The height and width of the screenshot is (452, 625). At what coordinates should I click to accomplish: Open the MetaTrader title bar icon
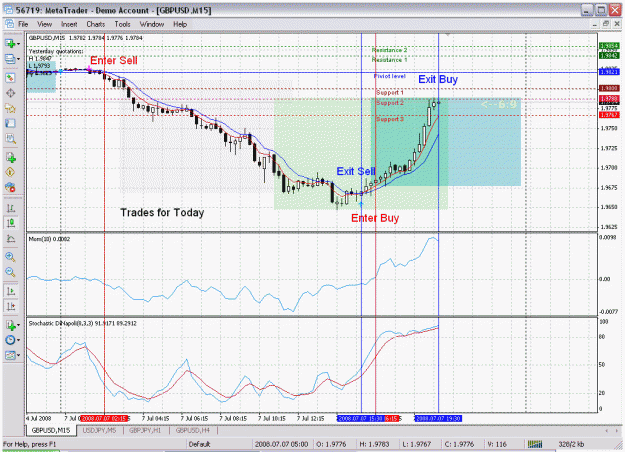8,10
